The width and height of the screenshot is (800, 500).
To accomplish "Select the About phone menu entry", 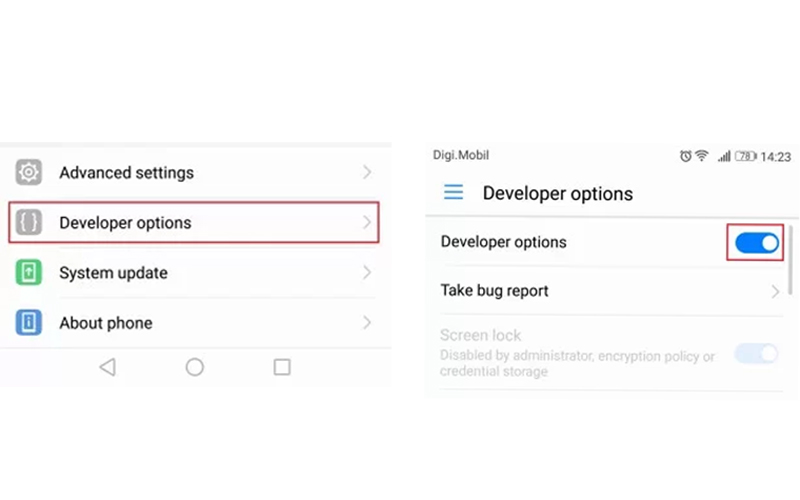I will tap(106, 323).
